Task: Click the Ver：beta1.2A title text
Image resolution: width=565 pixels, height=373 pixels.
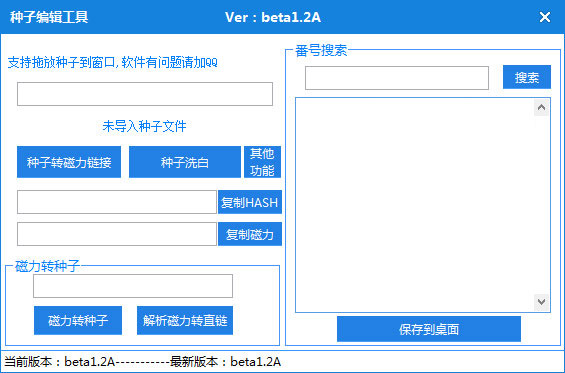Action: click(x=273, y=17)
